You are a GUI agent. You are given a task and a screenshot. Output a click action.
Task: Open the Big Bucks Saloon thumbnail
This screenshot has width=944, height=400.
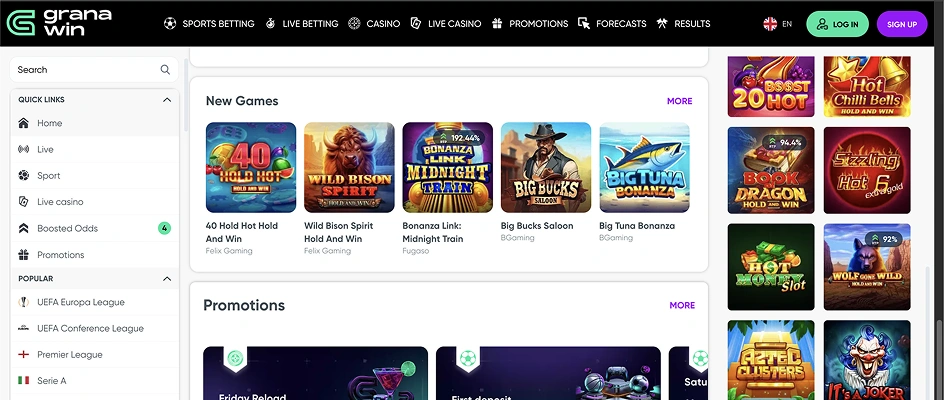(x=546, y=167)
